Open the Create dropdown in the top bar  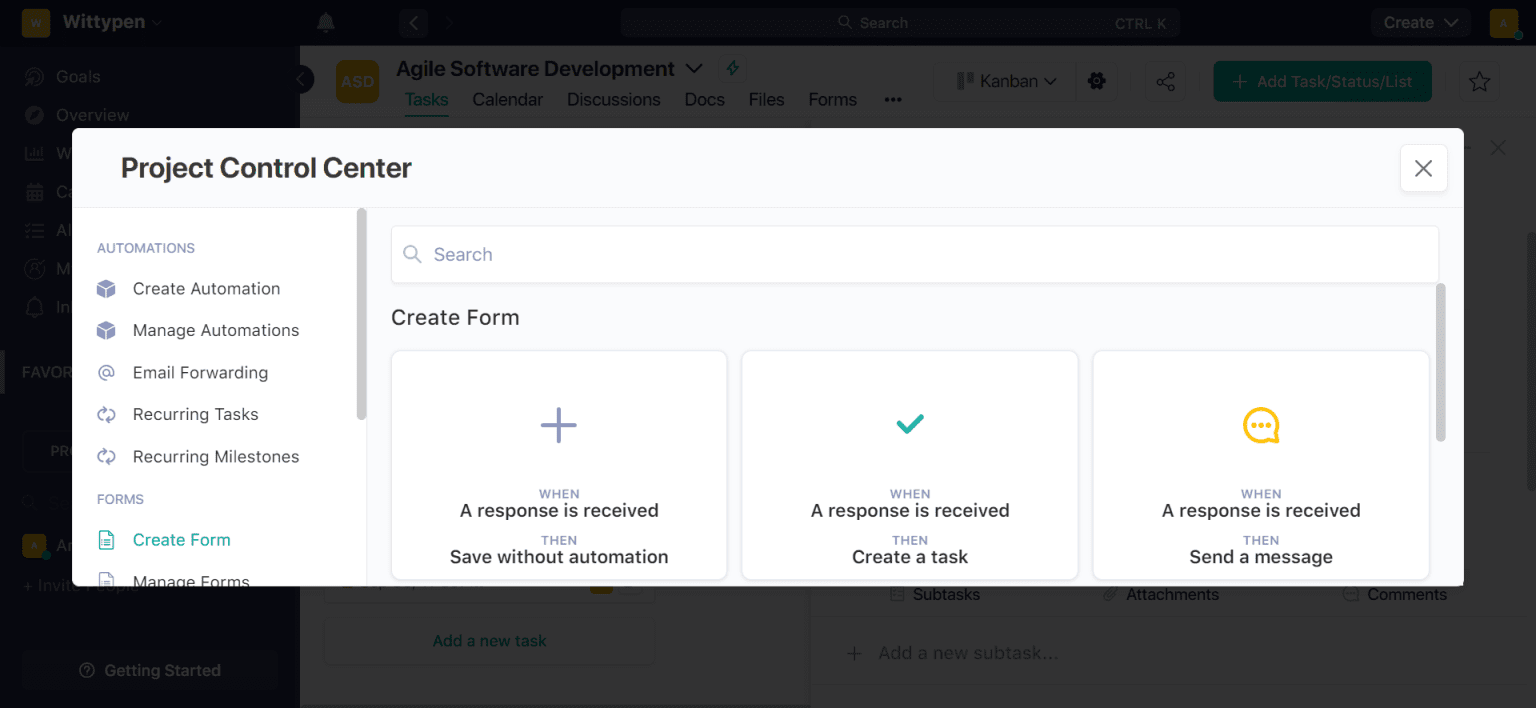click(1420, 22)
